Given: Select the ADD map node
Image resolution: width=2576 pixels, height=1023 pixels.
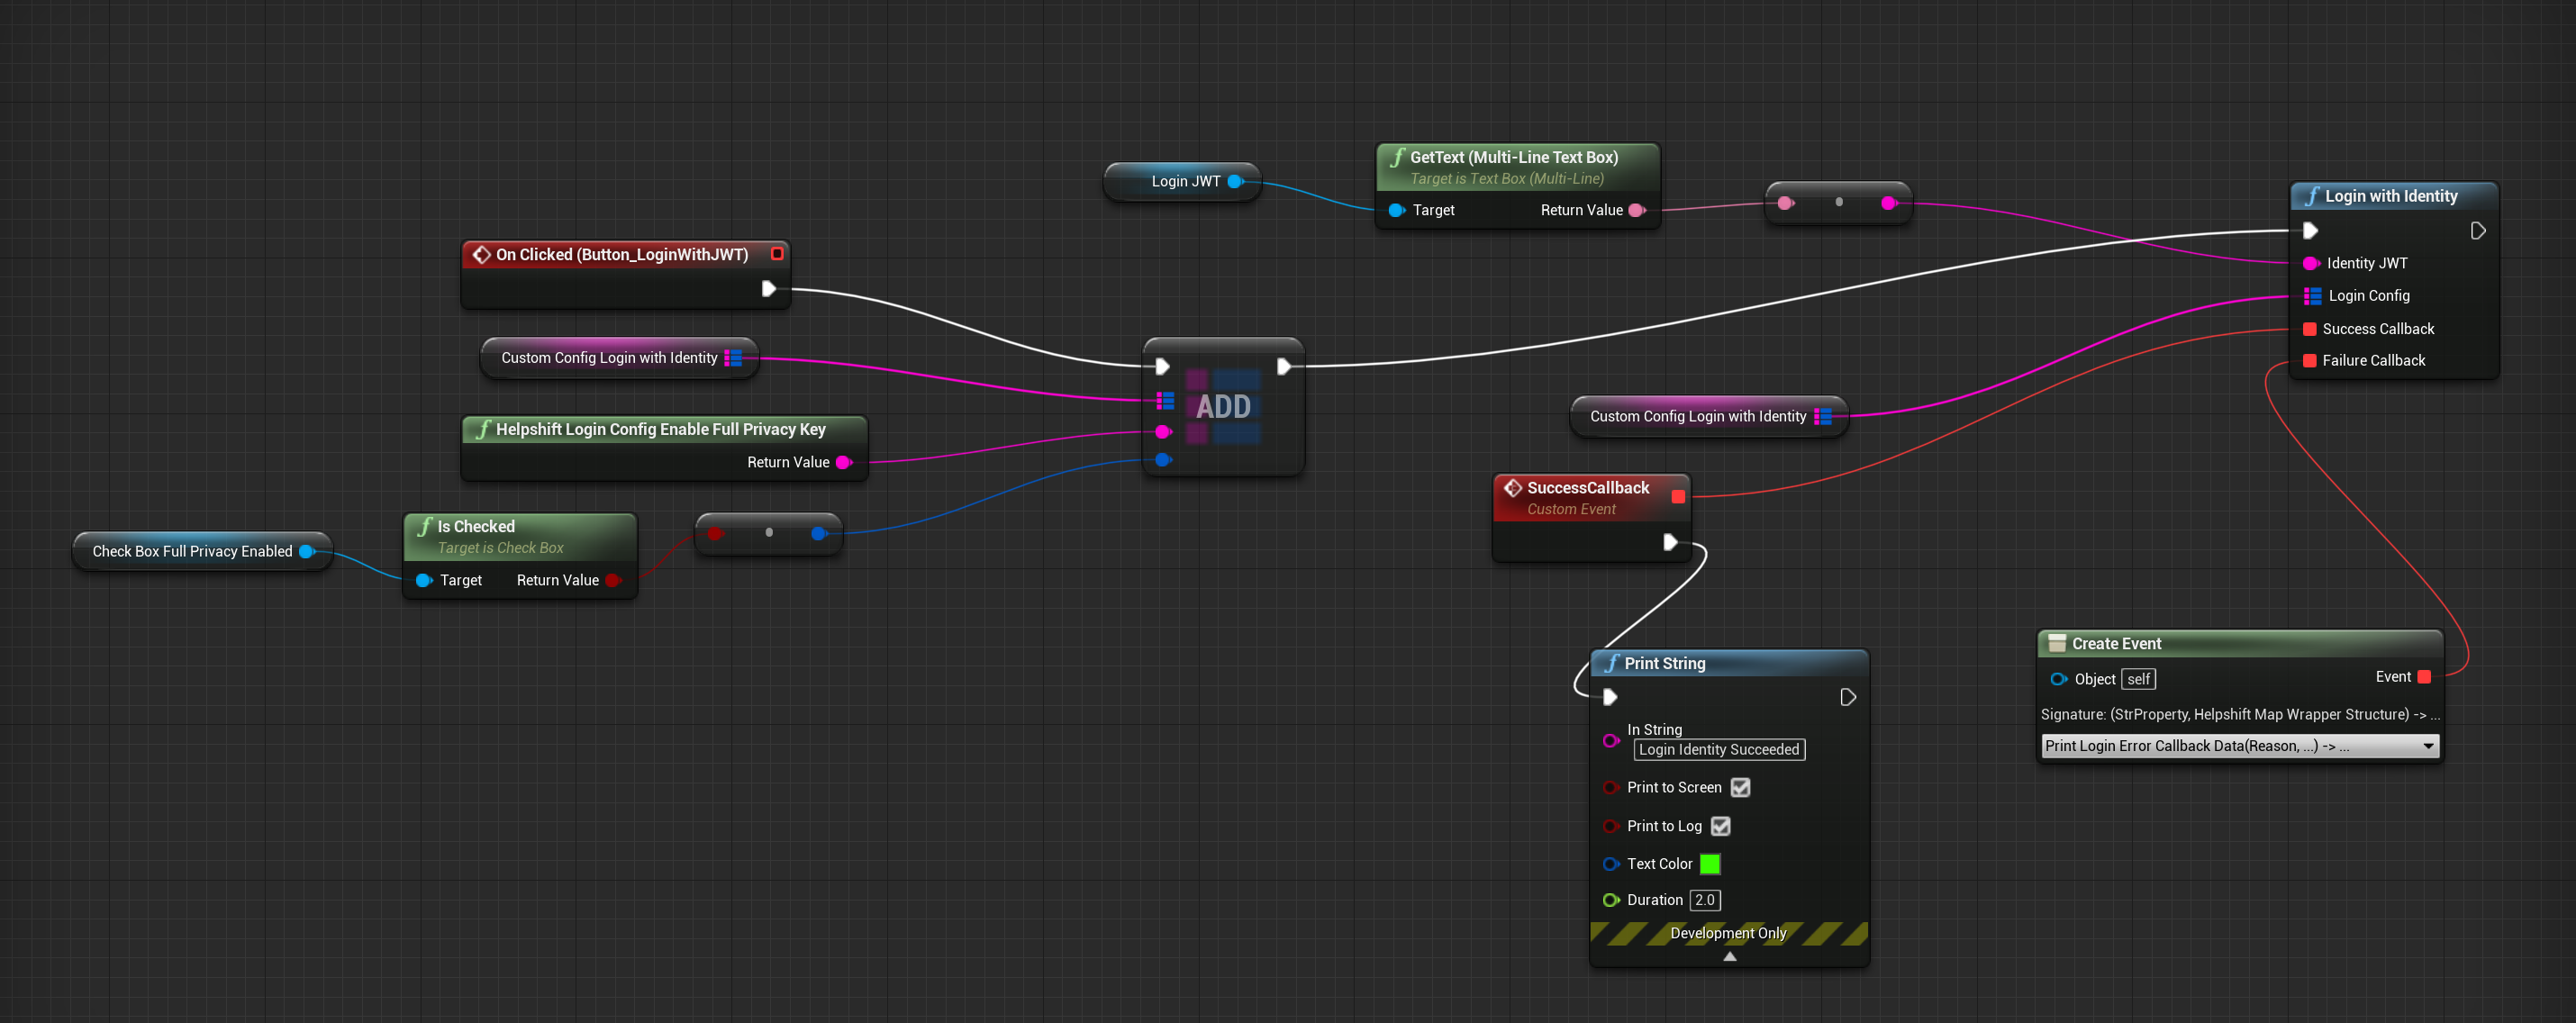Looking at the screenshot, I should pyautogui.click(x=1223, y=407).
